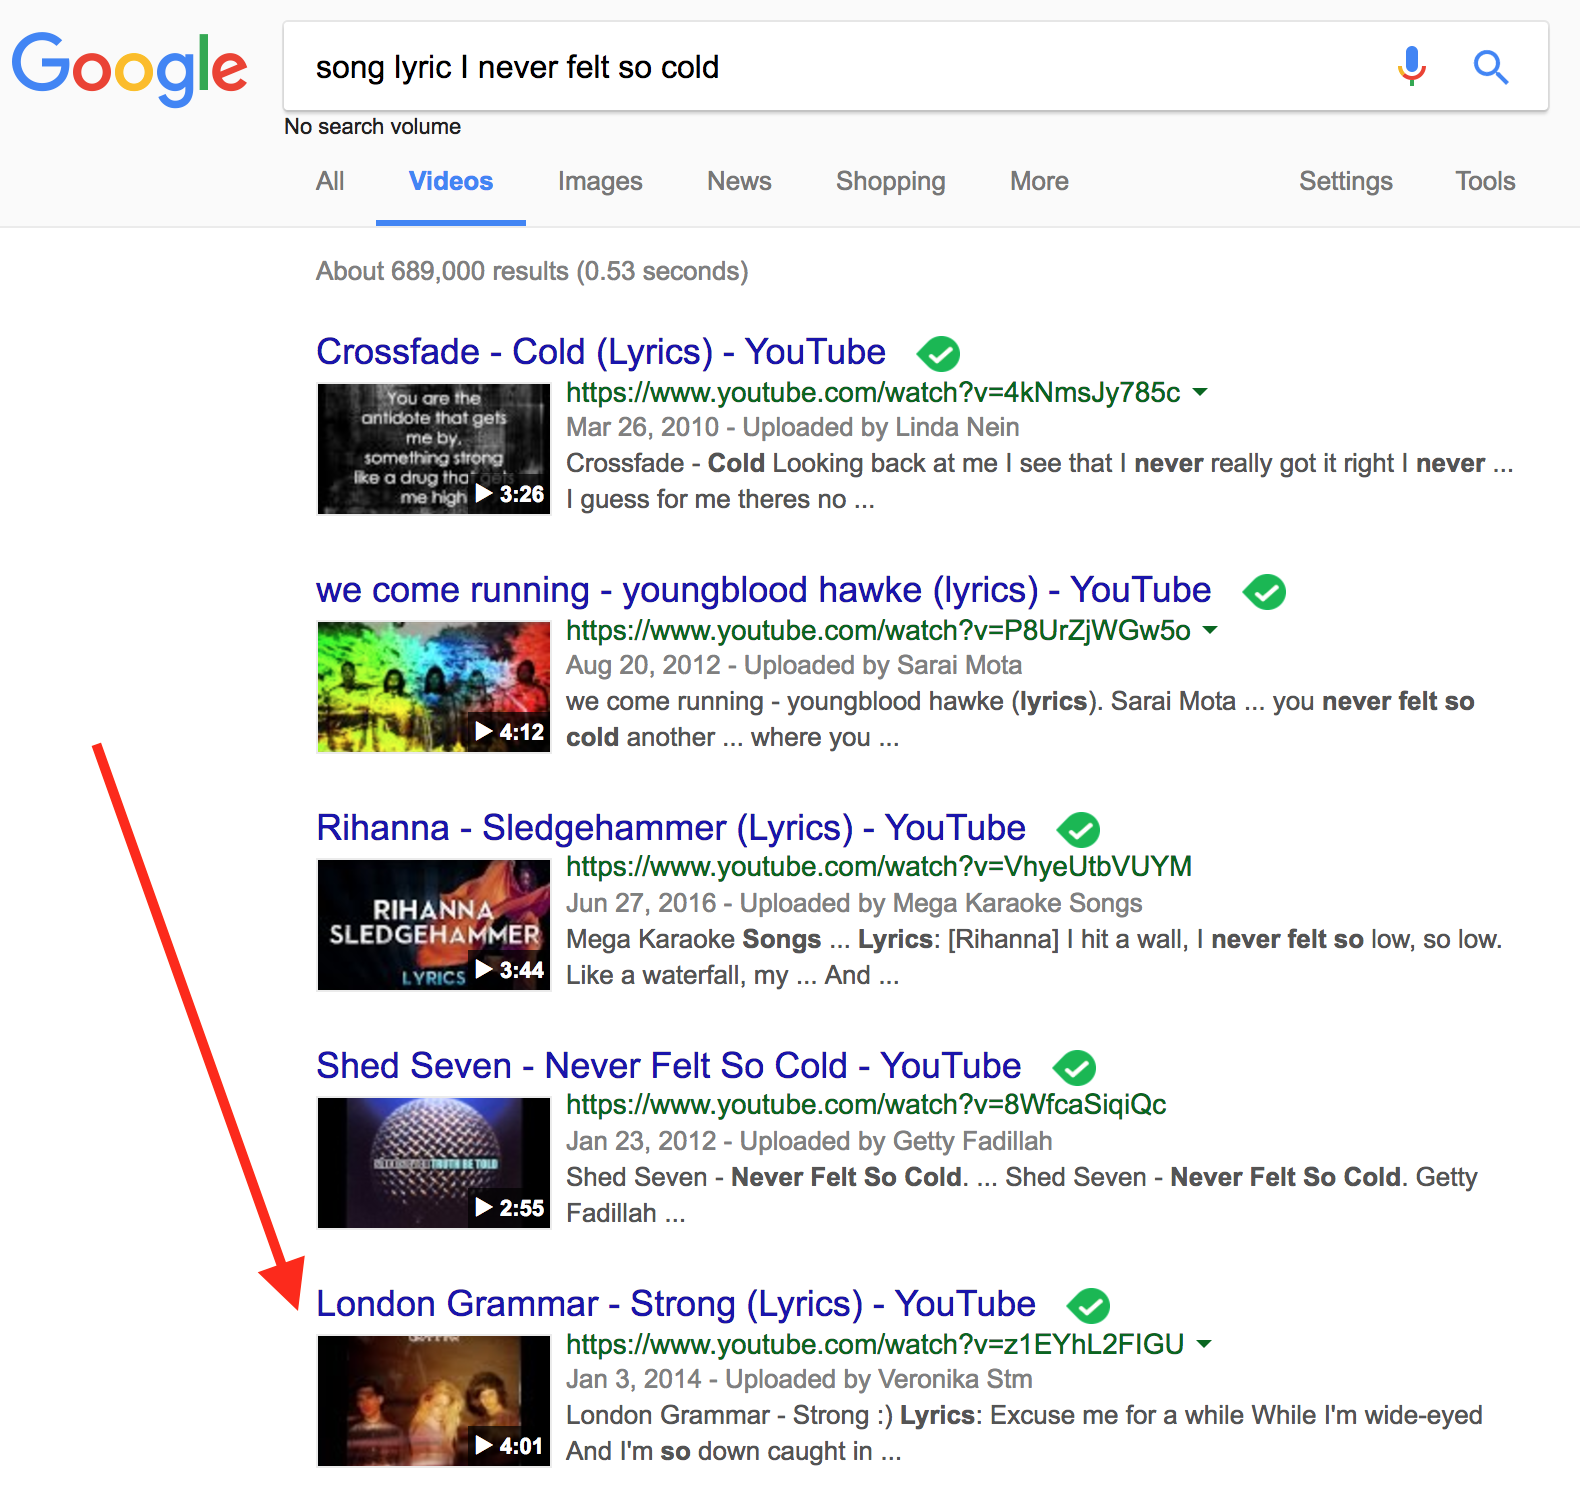
Task: Open we come running youngblood hawke link
Action: click(x=764, y=590)
